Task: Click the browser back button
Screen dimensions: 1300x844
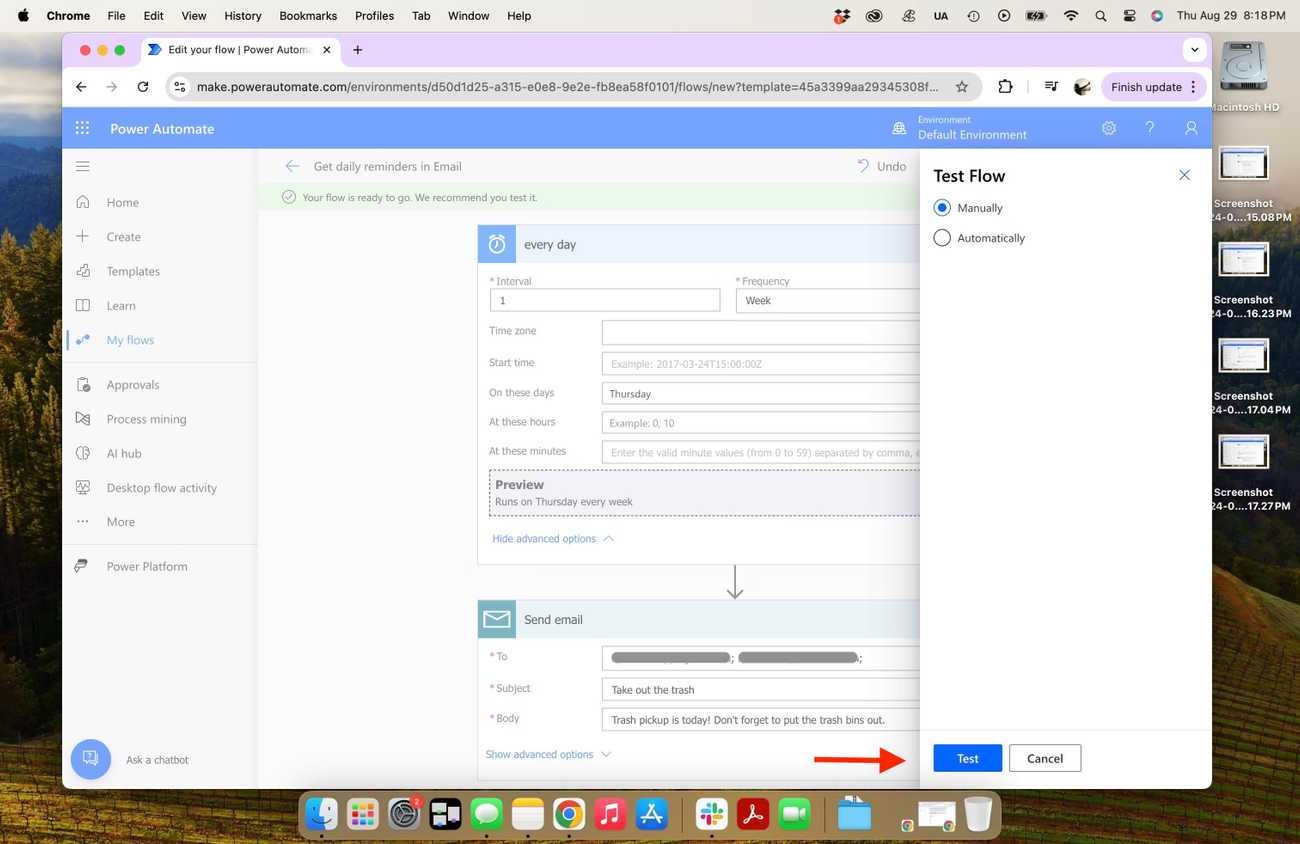Action: [x=81, y=87]
